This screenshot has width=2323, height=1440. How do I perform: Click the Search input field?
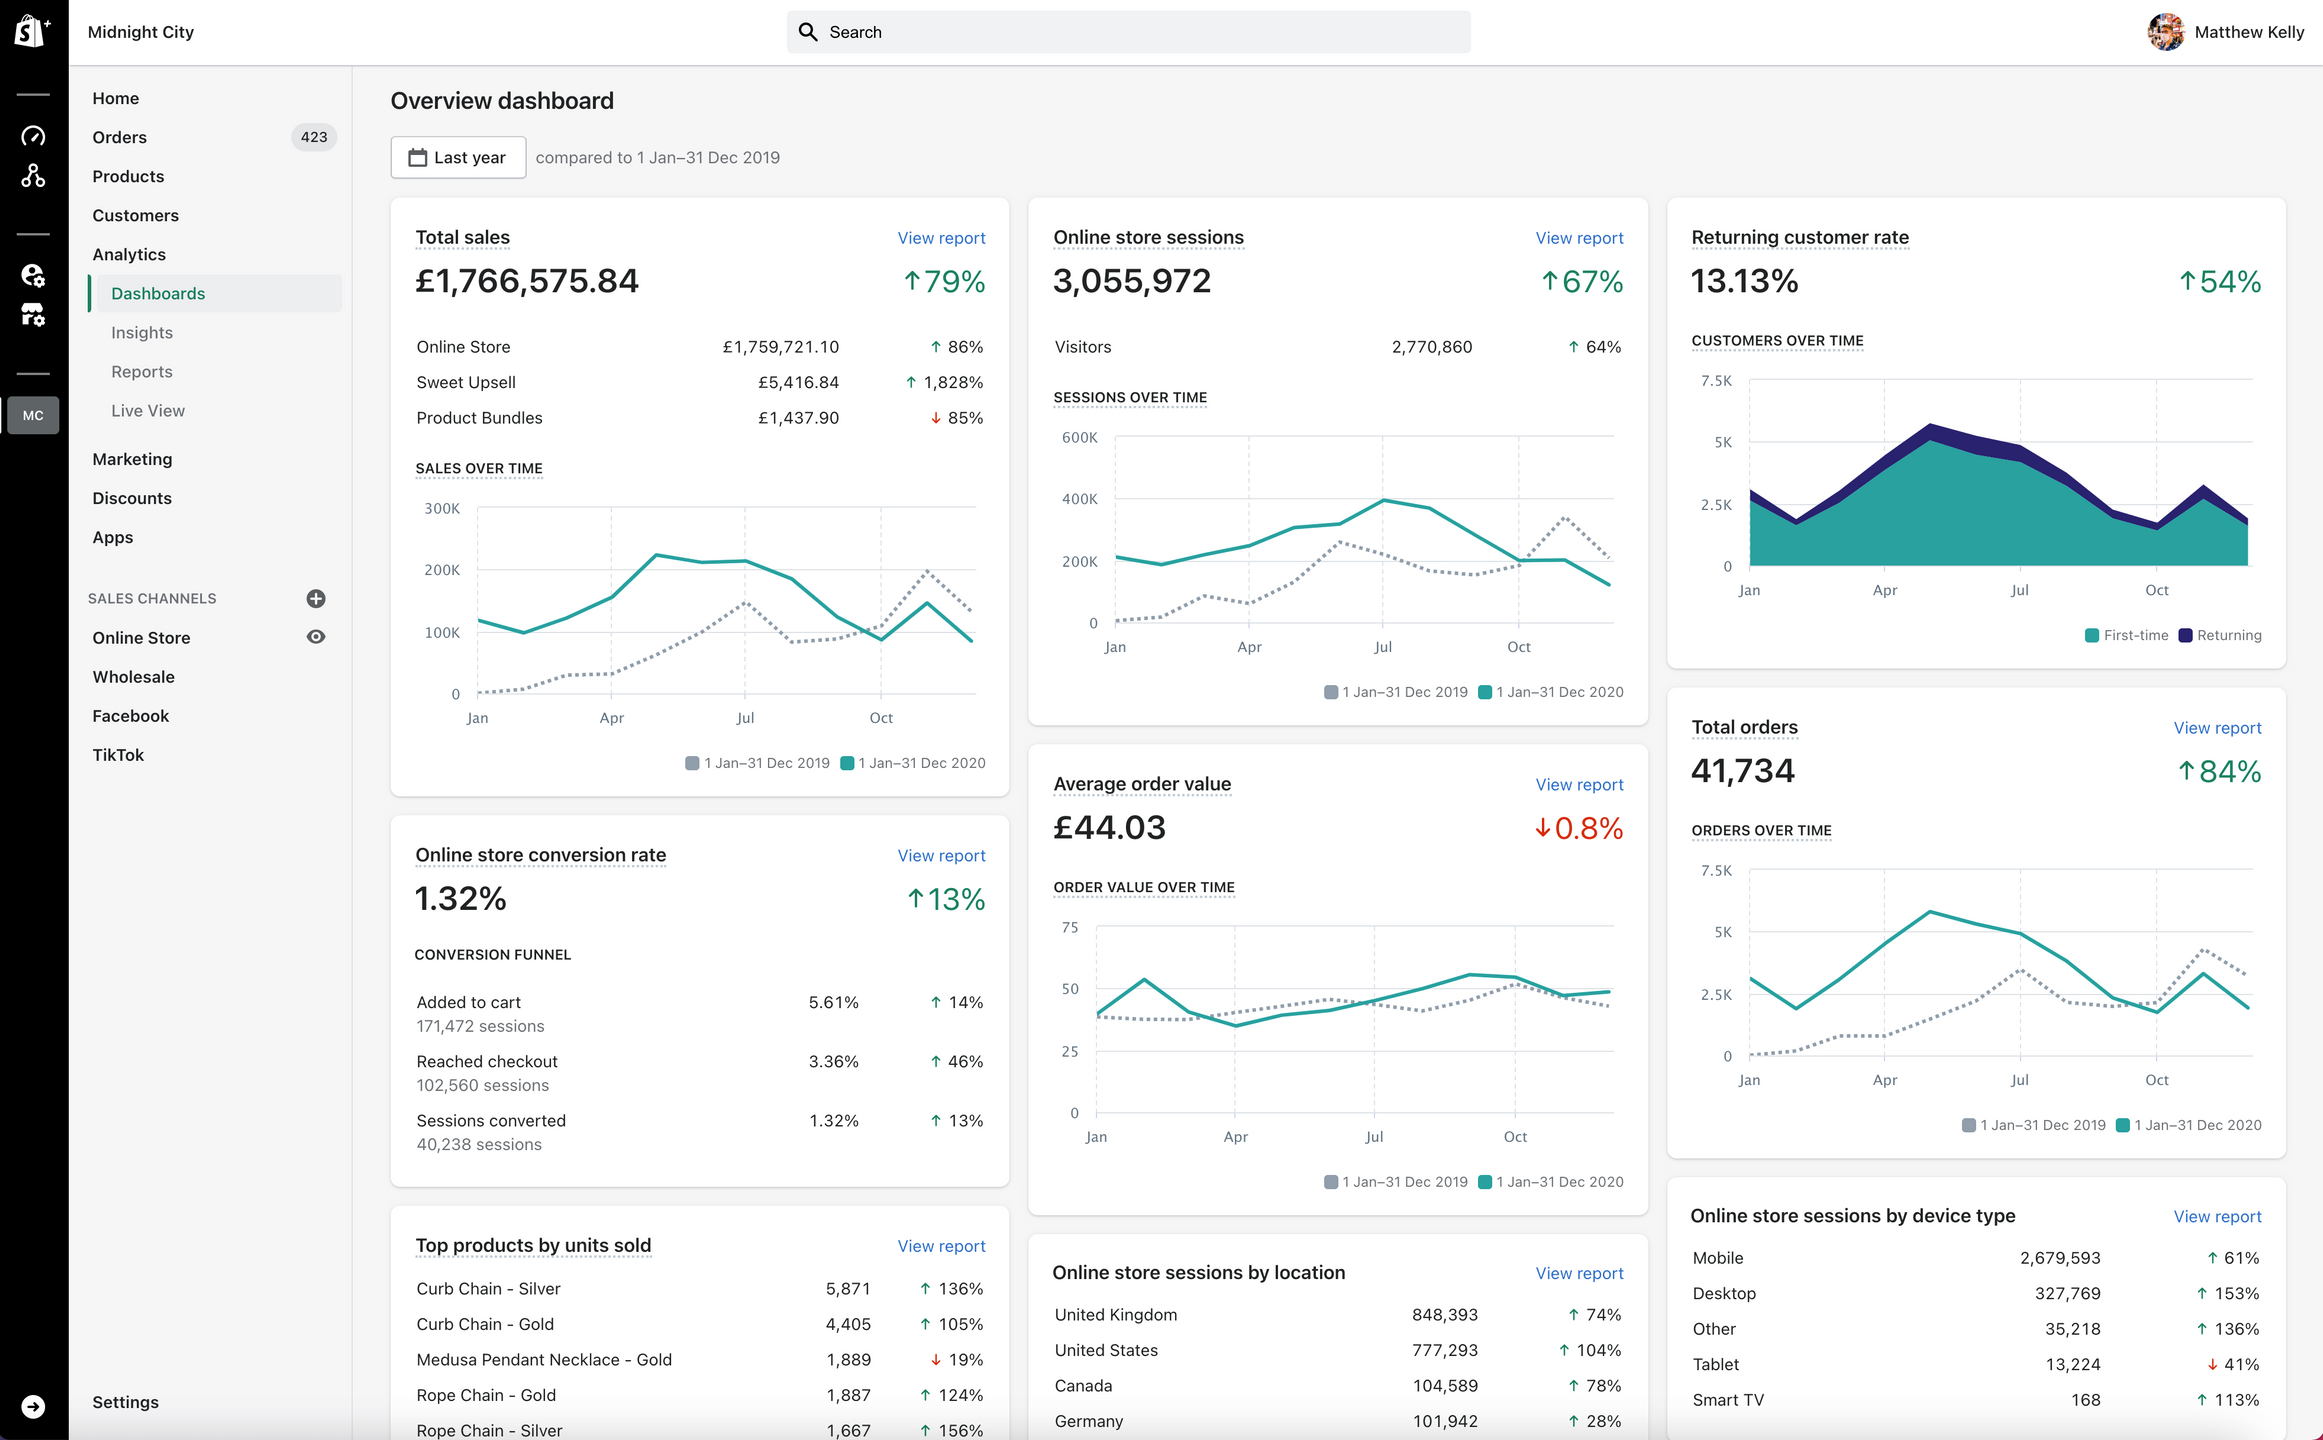tap(1128, 32)
